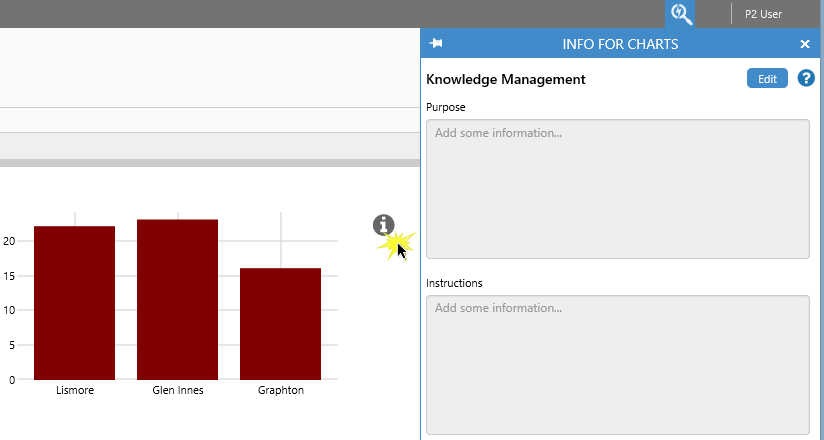Click the magnifier search icon in top bar
Image resolution: width=824 pixels, height=440 pixels.
tap(681, 14)
